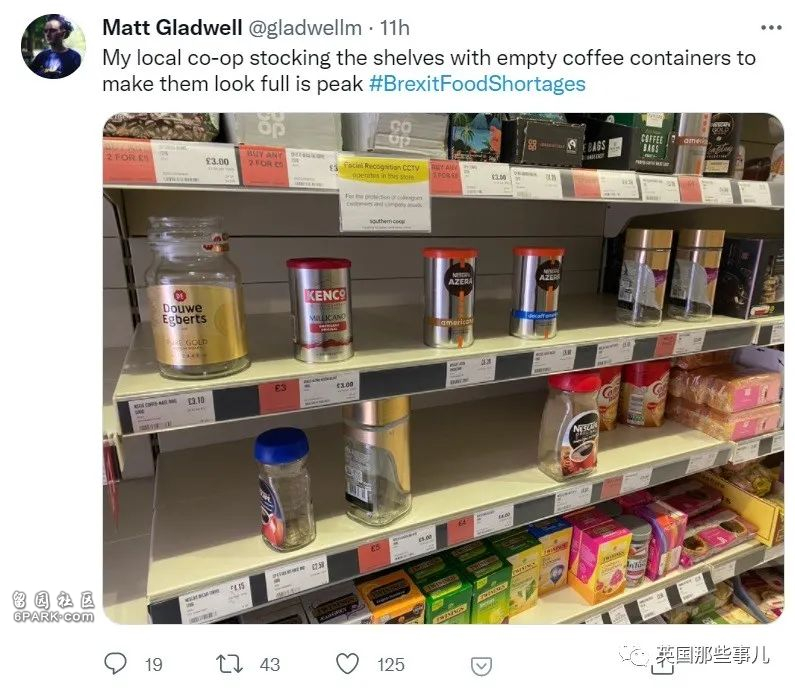Viewport: 795px width, 689px height.
Task: Click the tweet text about empty coffee containers
Action: [x=429, y=71]
